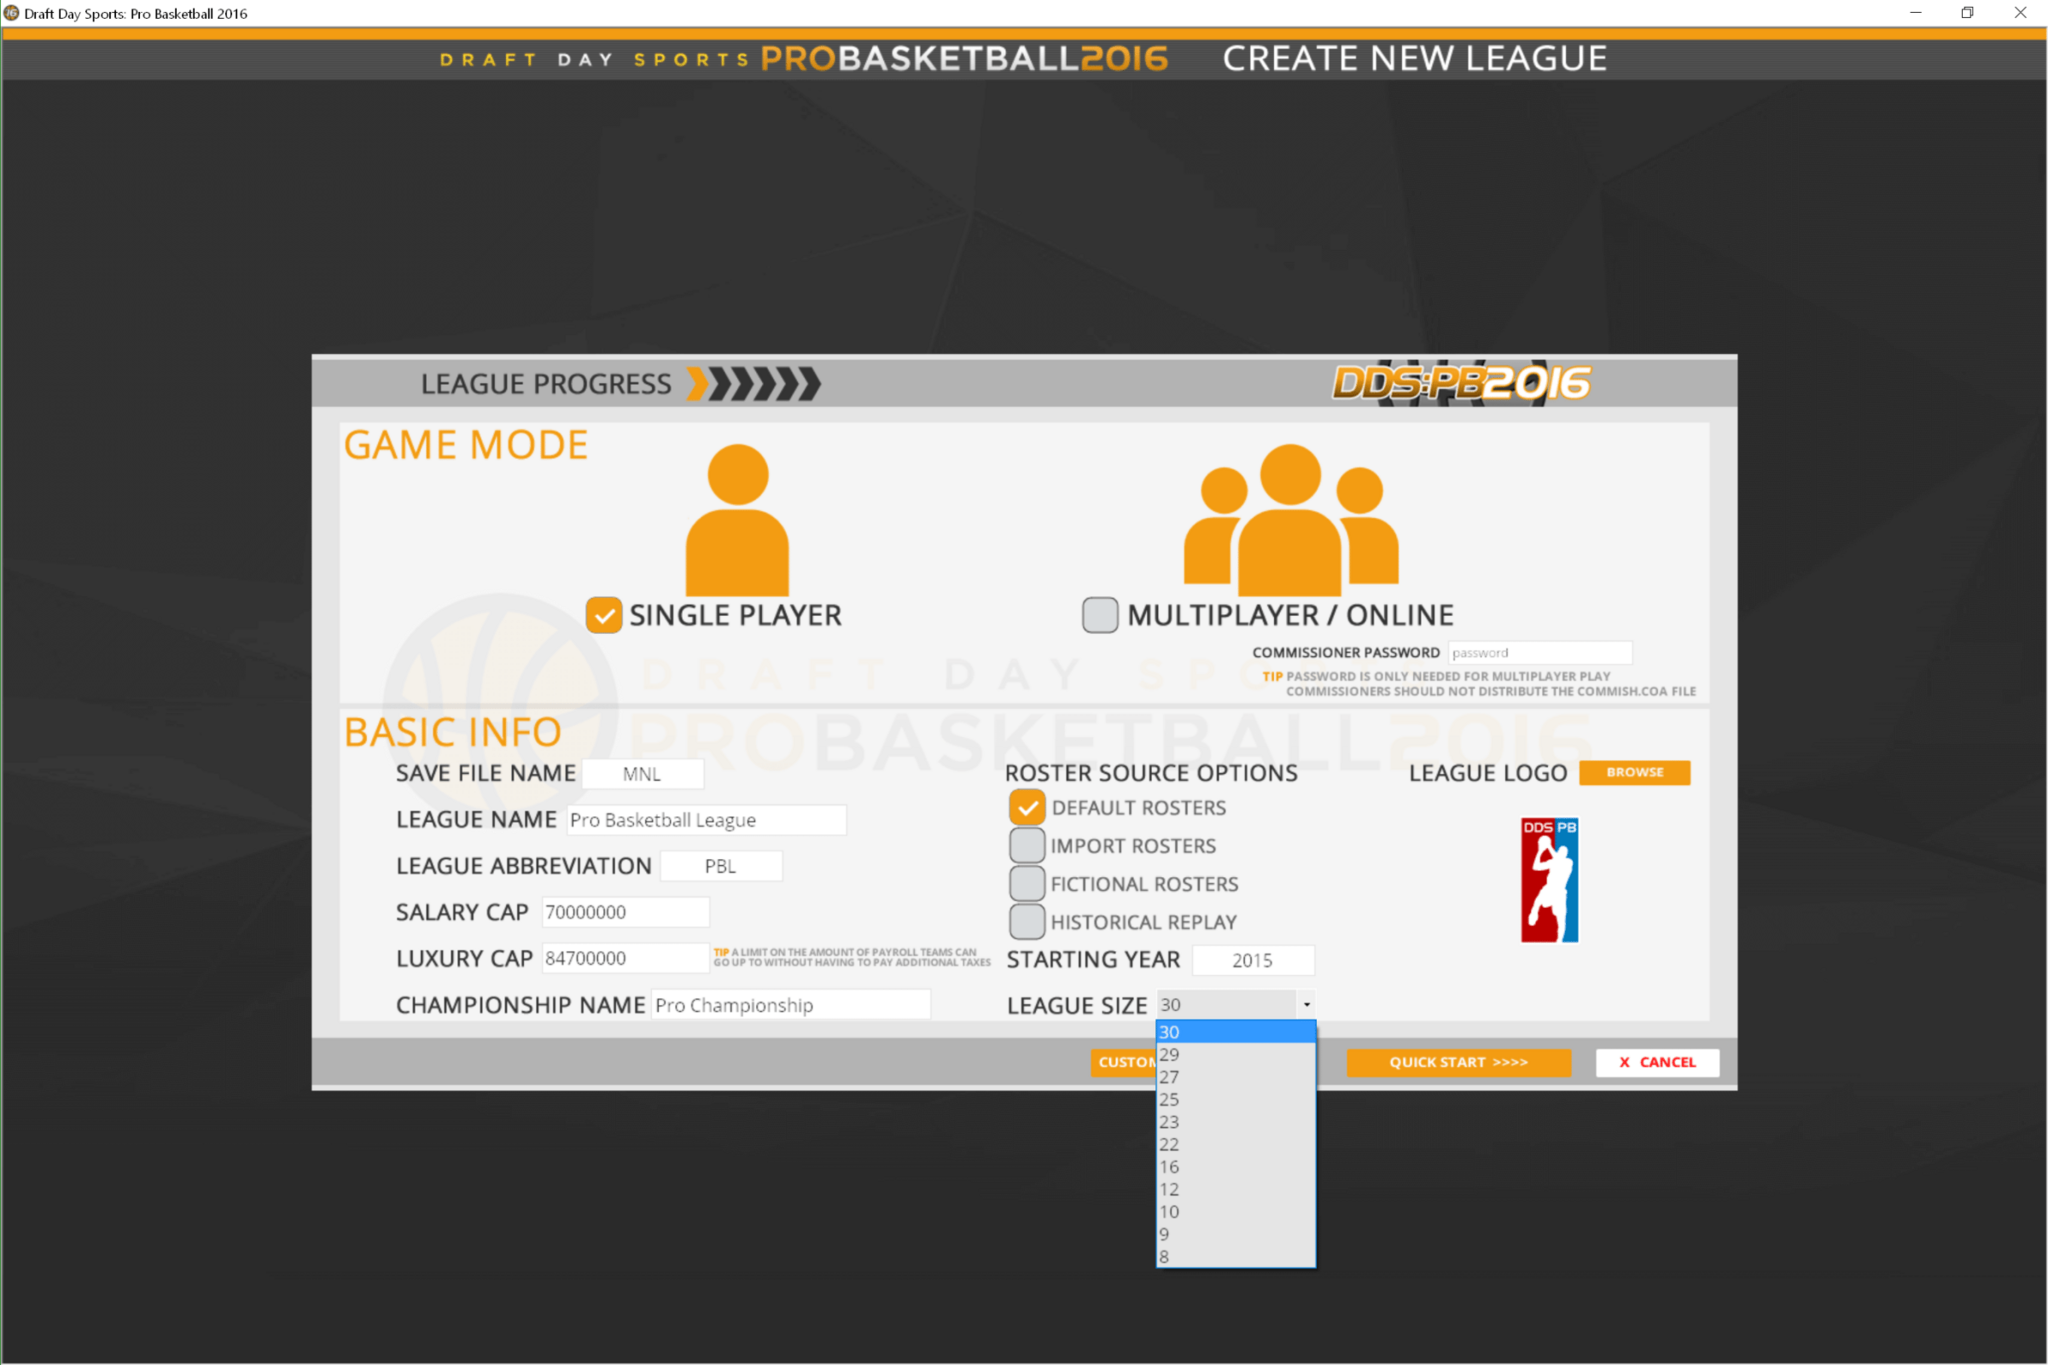
Task: Click the League Abbreviation field
Action: pos(721,866)
